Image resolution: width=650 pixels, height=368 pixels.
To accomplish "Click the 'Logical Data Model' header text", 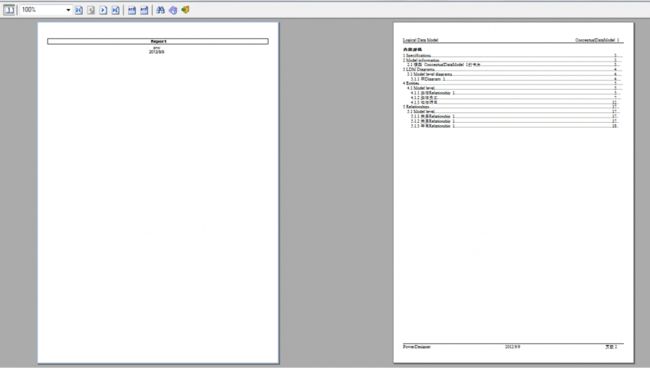I will click(x=420, y=40).
